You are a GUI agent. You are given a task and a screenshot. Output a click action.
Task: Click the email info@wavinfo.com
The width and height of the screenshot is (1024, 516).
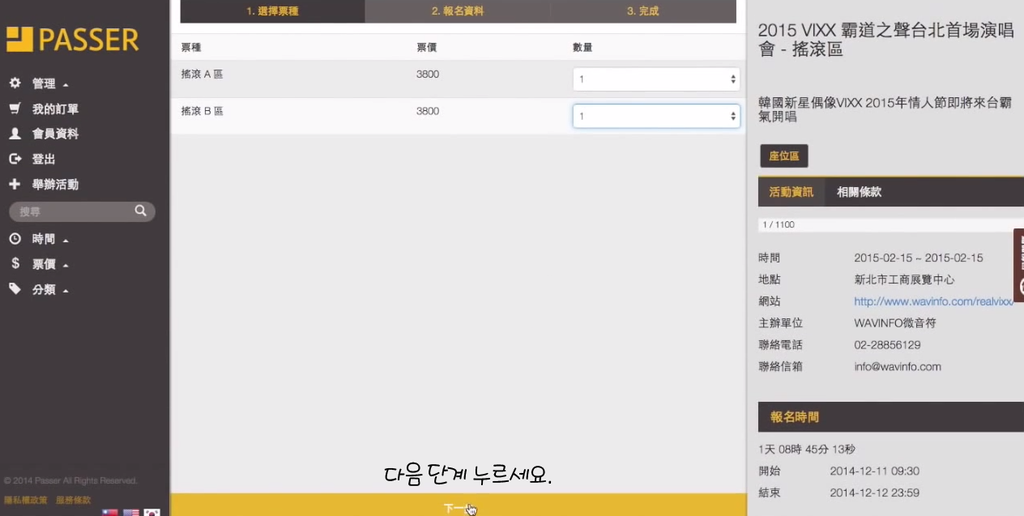(897, 366)
